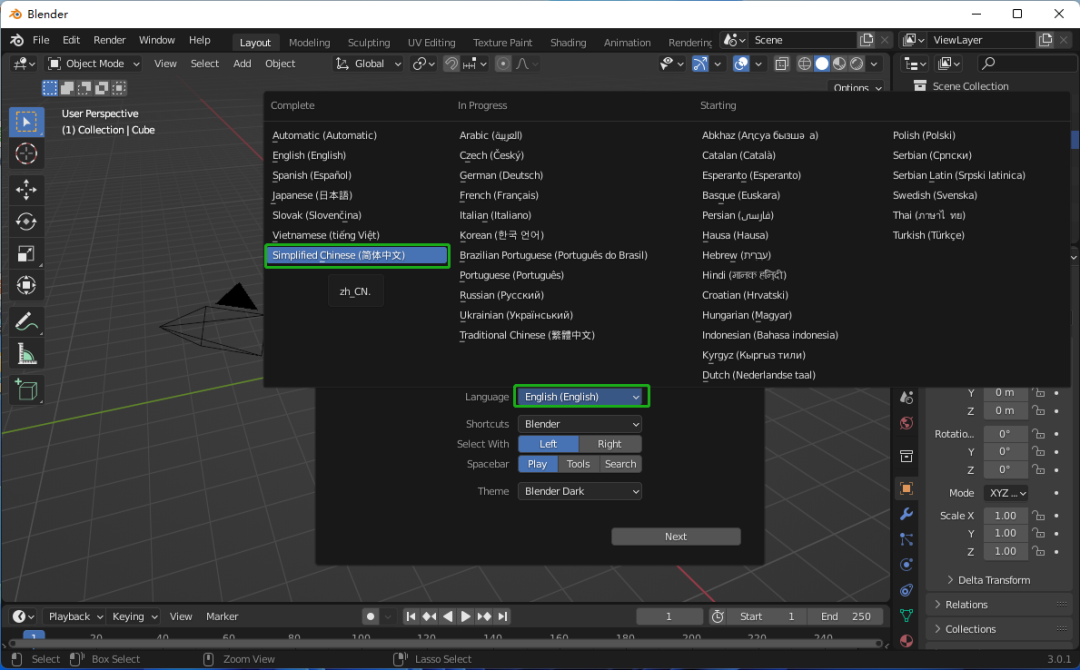Open the rotation Mode XYZ dropdown
This screenshot has width=1080, height=670.
click(x=1006, y=493)
